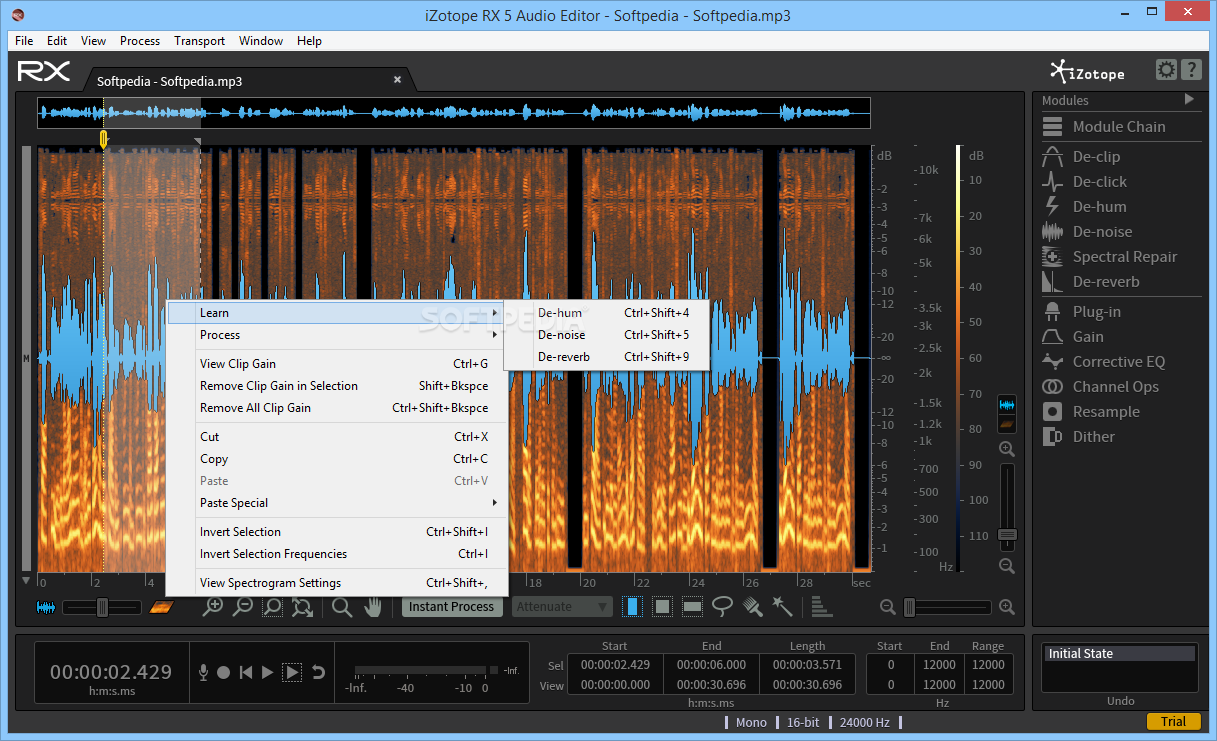Viewport: 1217px width, 741px height.
Task: Toggle waveform display icon beside color scale
Action: click(x=1007, y=405)
